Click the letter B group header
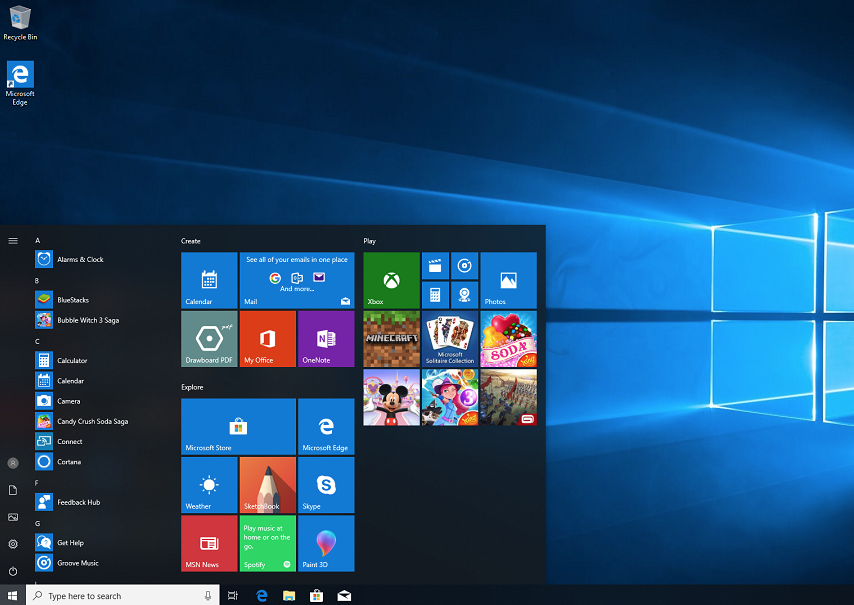This screenshot has height=605, width=854. pyautogui.click(x=37, y=280)
